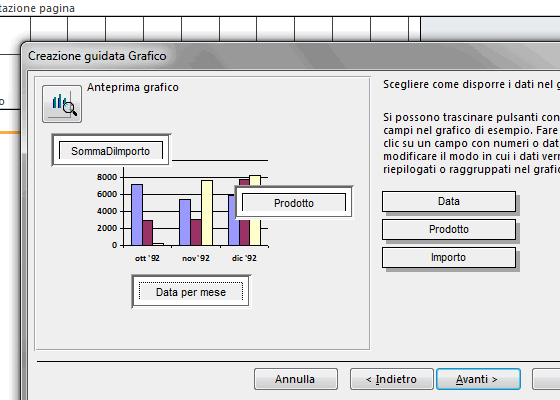
Task: Click the 'Scegliere come disporre i dati' instruction text
Action: pos(471,84)
